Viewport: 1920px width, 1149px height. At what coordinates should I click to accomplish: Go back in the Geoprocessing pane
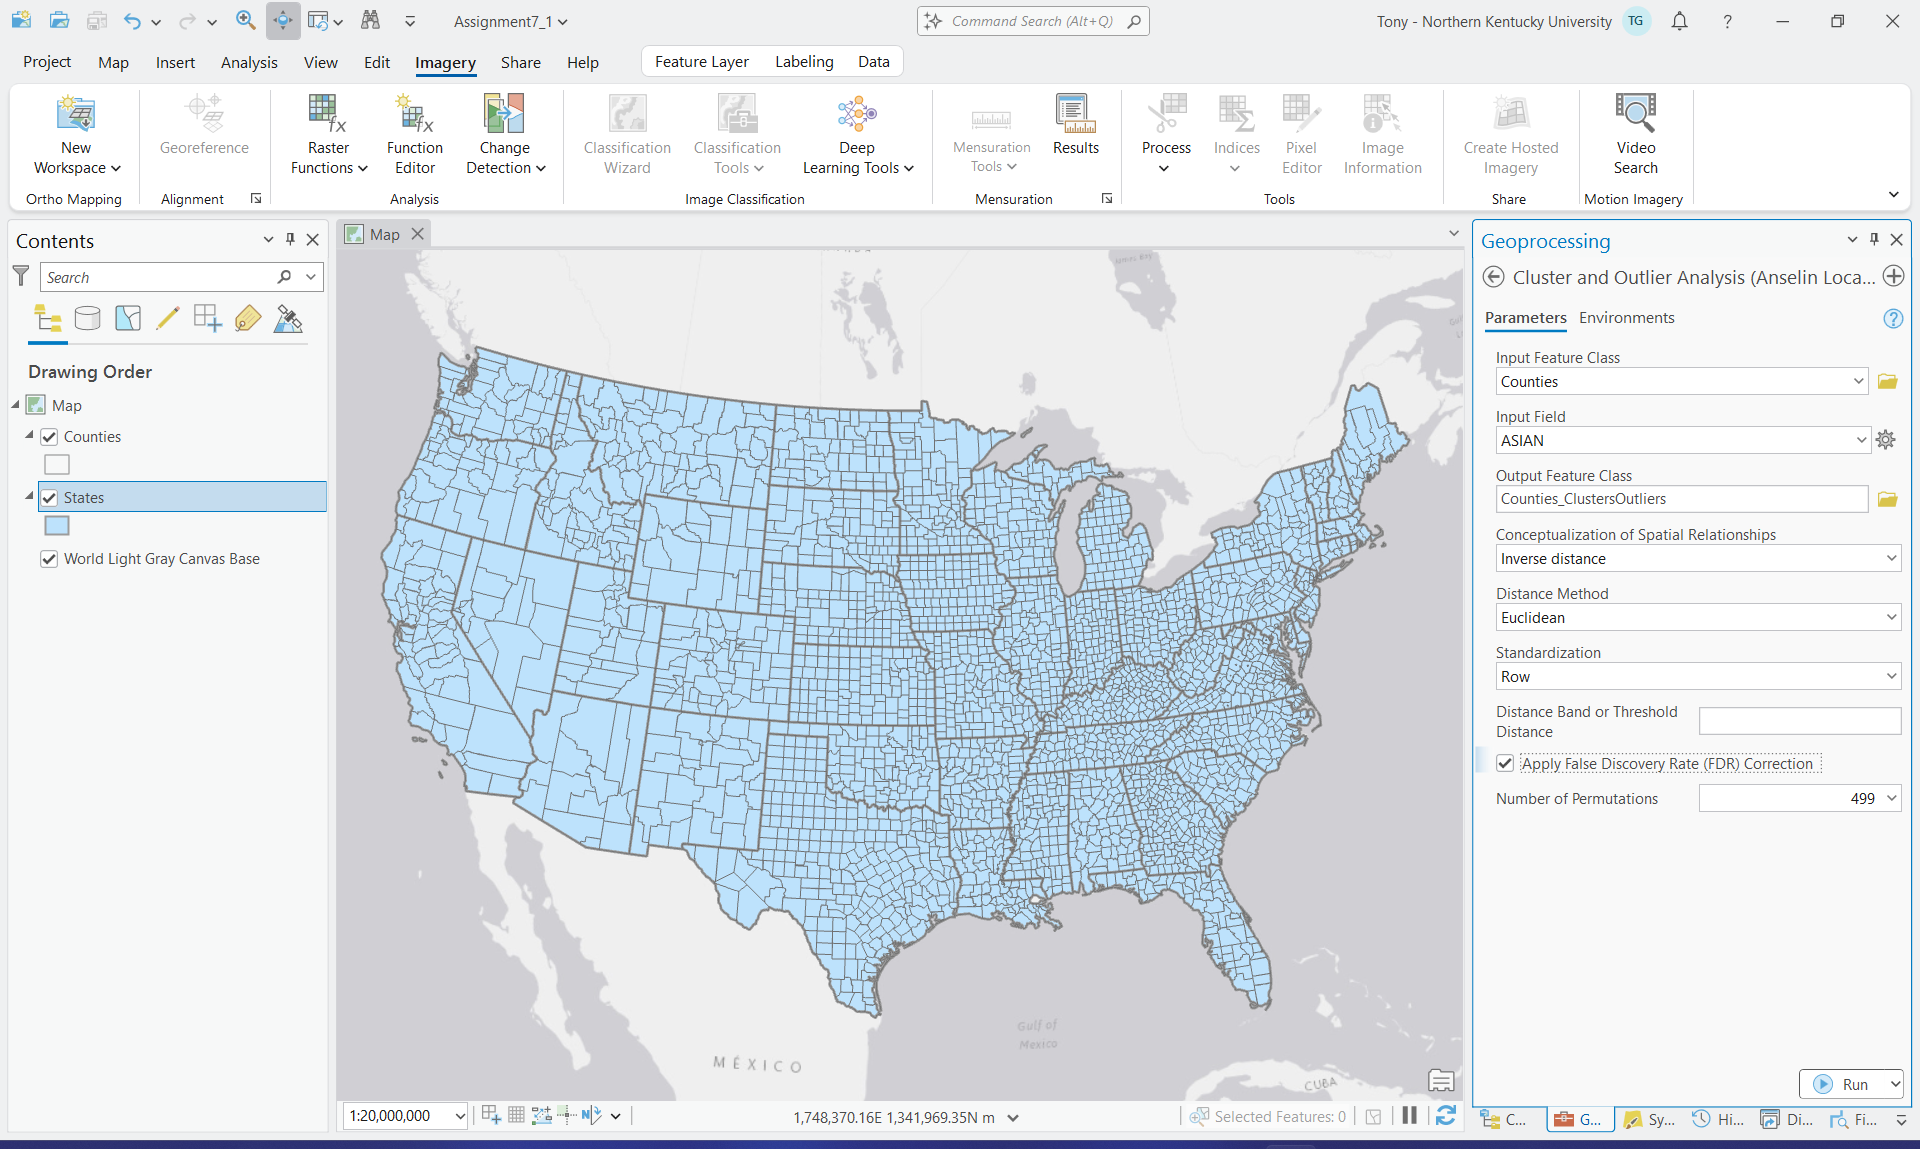click(x=1494, y=277)
